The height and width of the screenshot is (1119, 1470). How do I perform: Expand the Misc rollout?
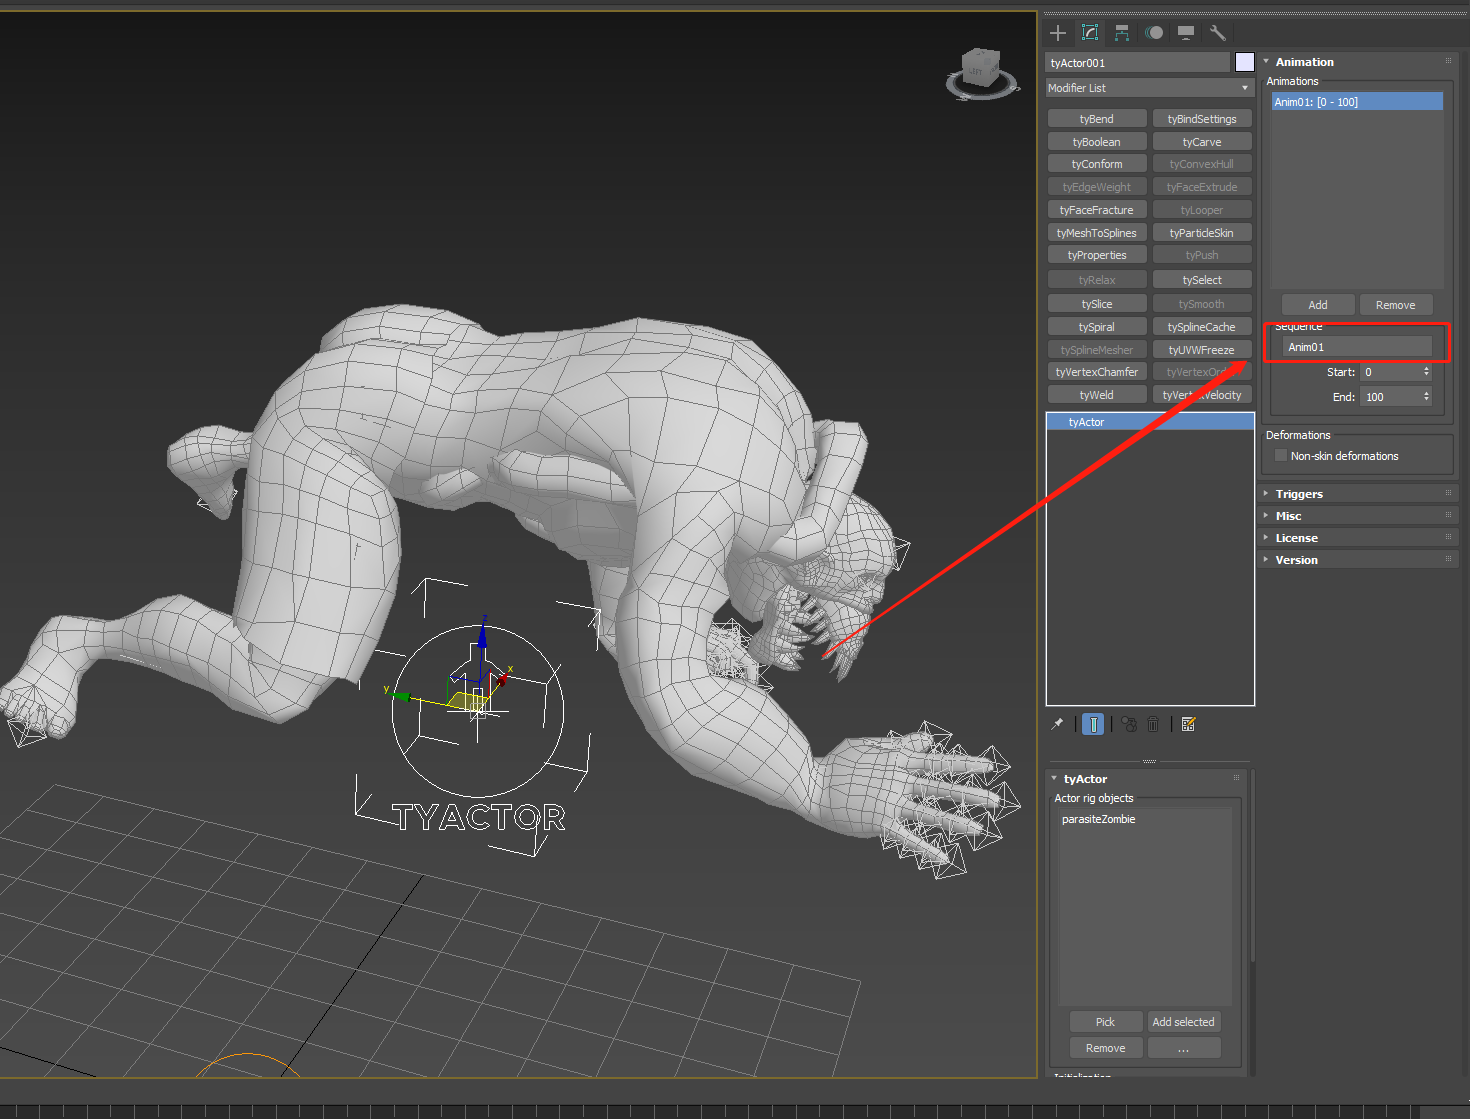tap(1288, 516)
